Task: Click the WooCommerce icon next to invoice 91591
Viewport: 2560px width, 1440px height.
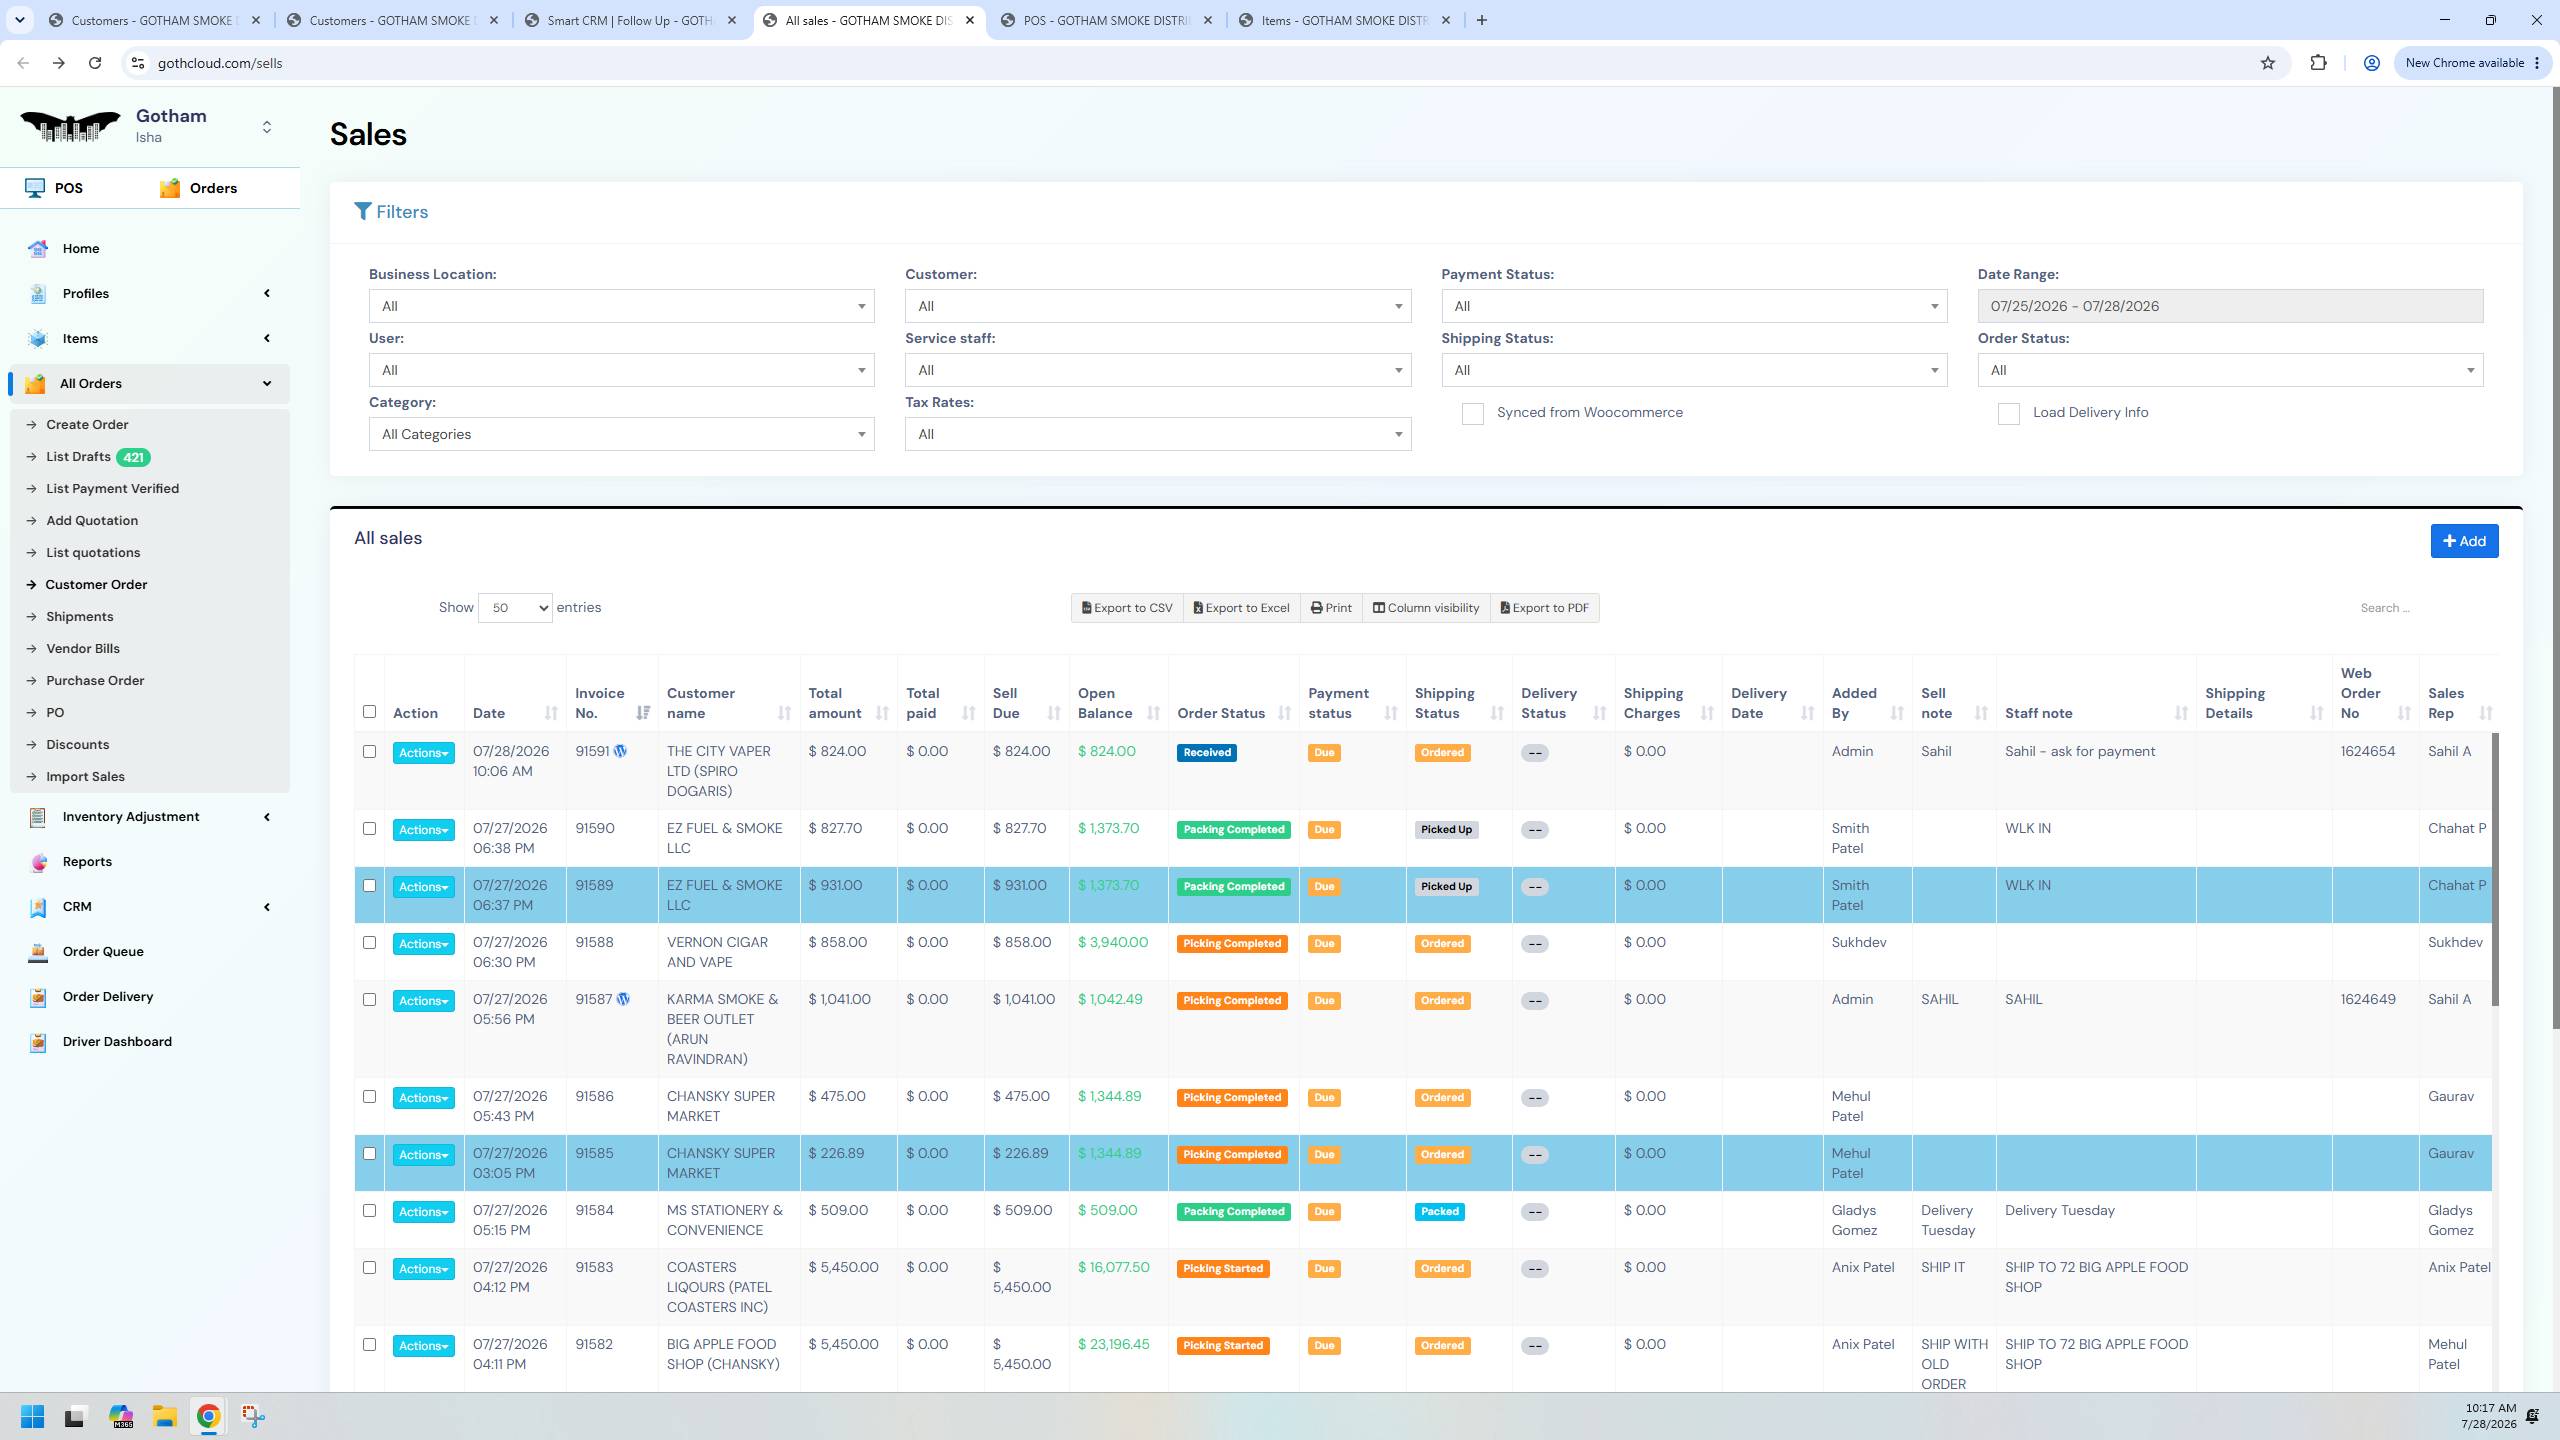Action: point(620,751)
